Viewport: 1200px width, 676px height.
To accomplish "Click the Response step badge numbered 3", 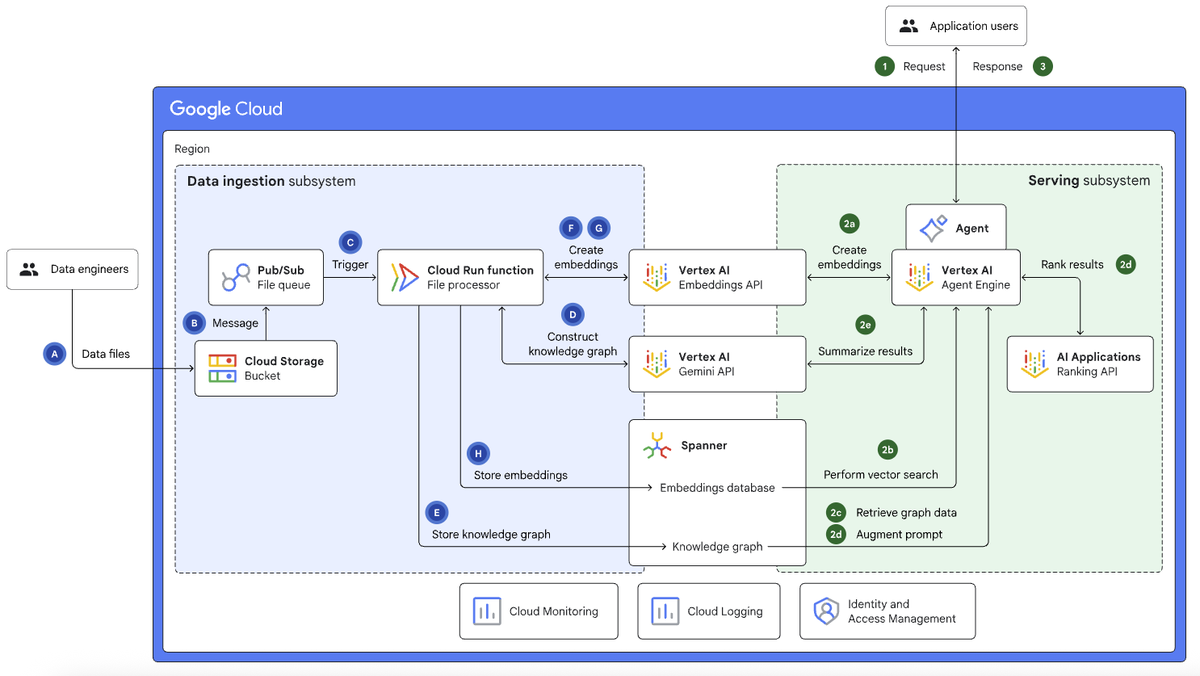I will [1043, 66].
